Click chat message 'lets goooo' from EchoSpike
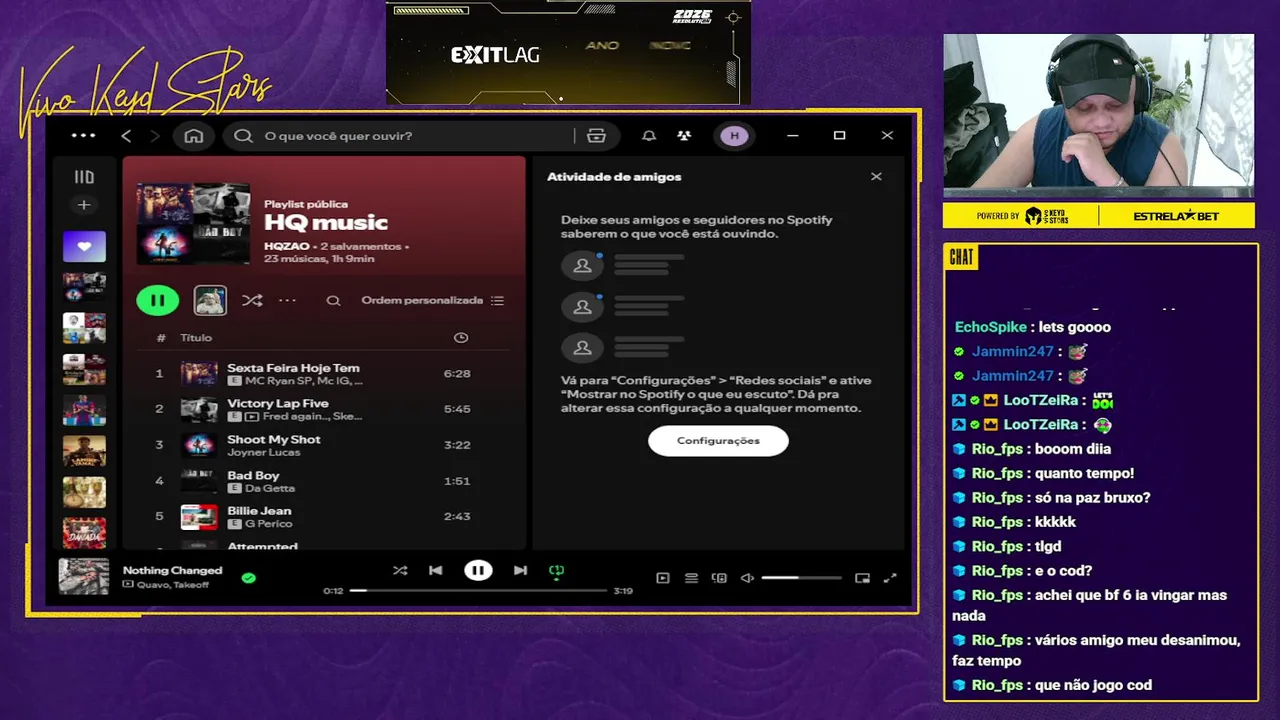 pos(1073,327)
